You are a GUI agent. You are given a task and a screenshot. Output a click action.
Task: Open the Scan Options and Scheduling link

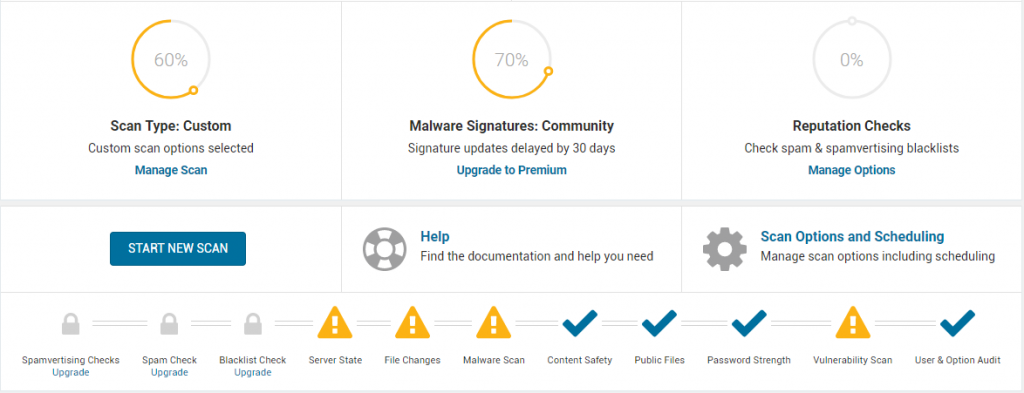pyautogui.click(x=852, y=236)
